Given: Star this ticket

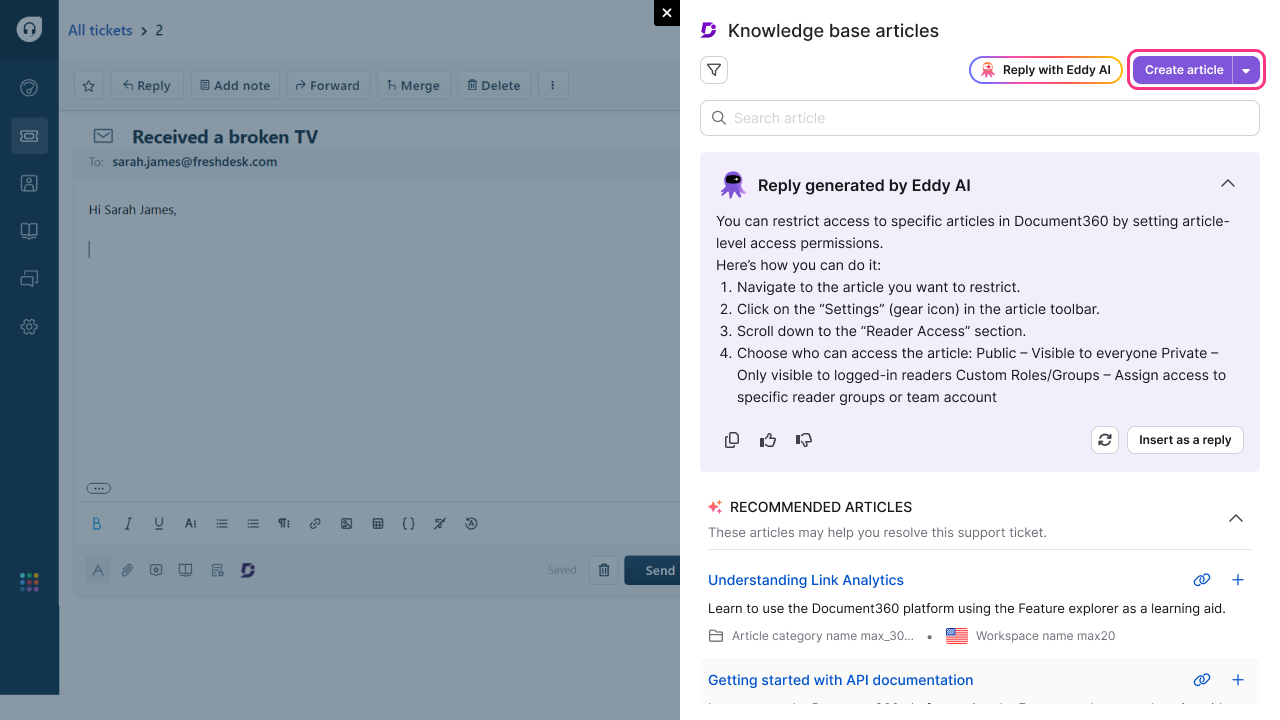Looking at the screenshot, I should click(x=89, y=86).
